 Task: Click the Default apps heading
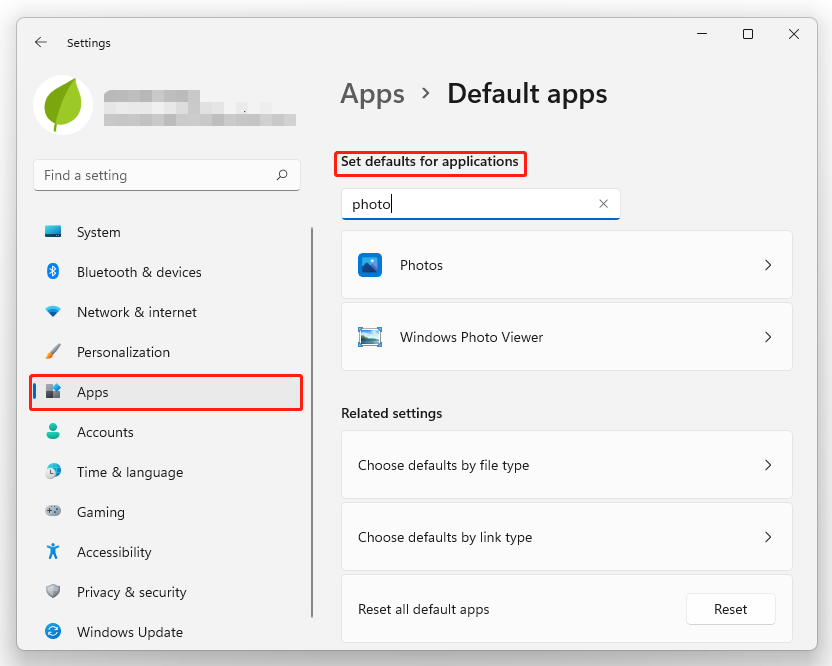[527, 94]
